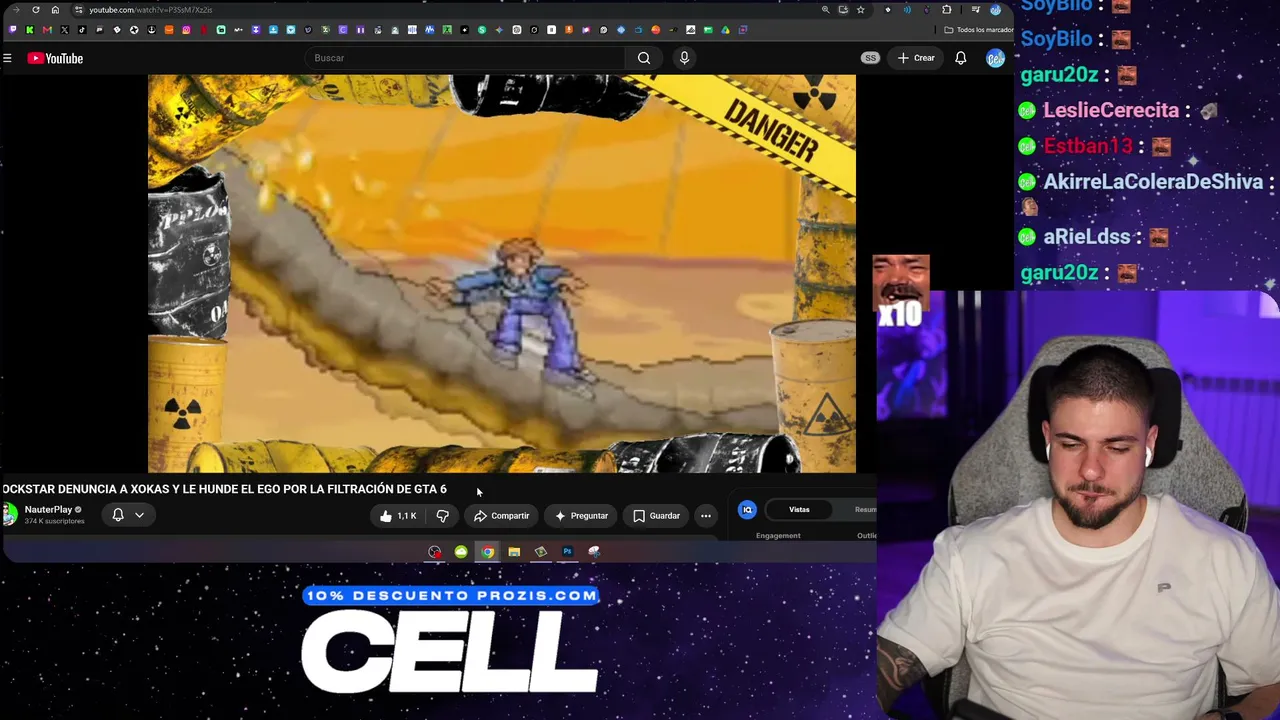Click the Preguntar button

581,516
